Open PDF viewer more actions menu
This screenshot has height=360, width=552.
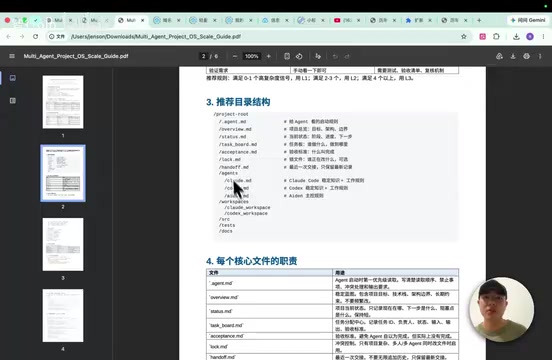tap(540, 56)
